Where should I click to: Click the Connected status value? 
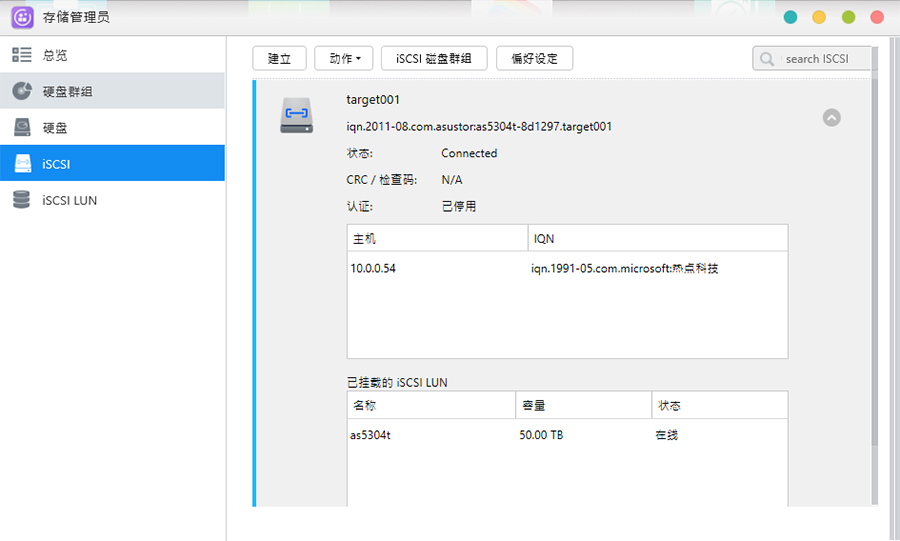(x=469, y=153)
